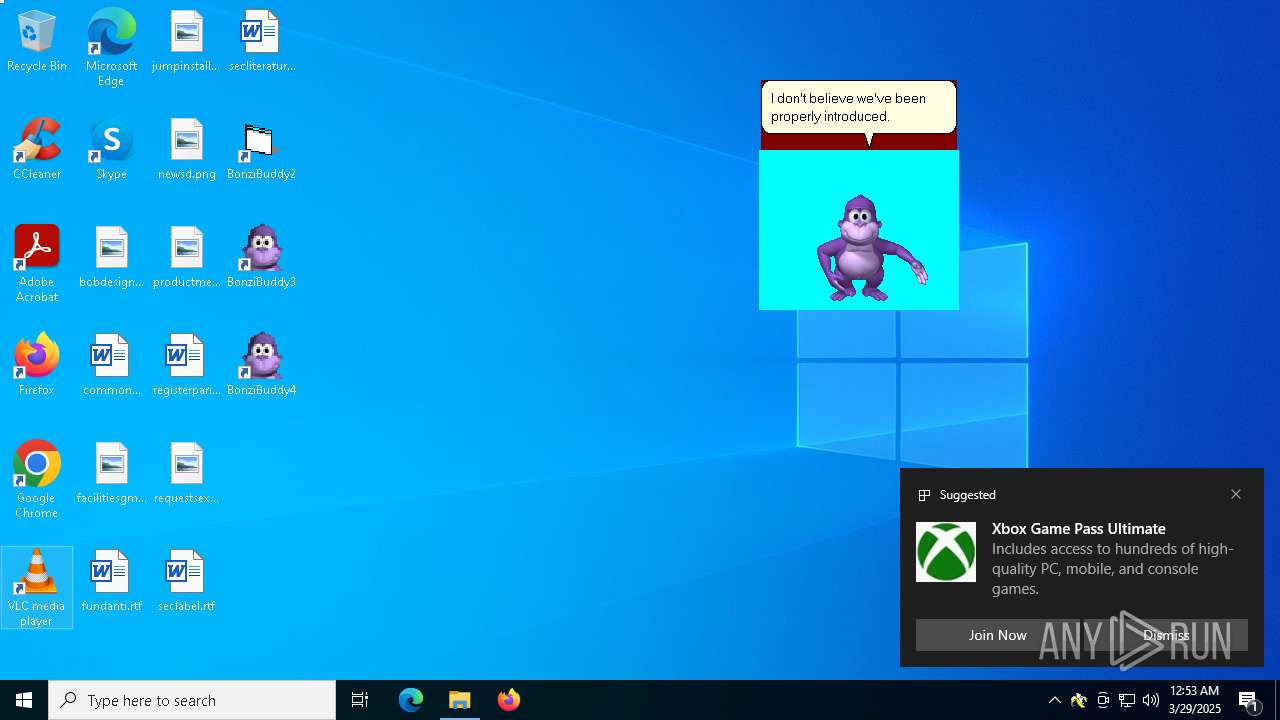Image resolution: width=1280 pixels, height=720 pixels.
Task: Open Edge from the taskbar
Action: point(411,700)
